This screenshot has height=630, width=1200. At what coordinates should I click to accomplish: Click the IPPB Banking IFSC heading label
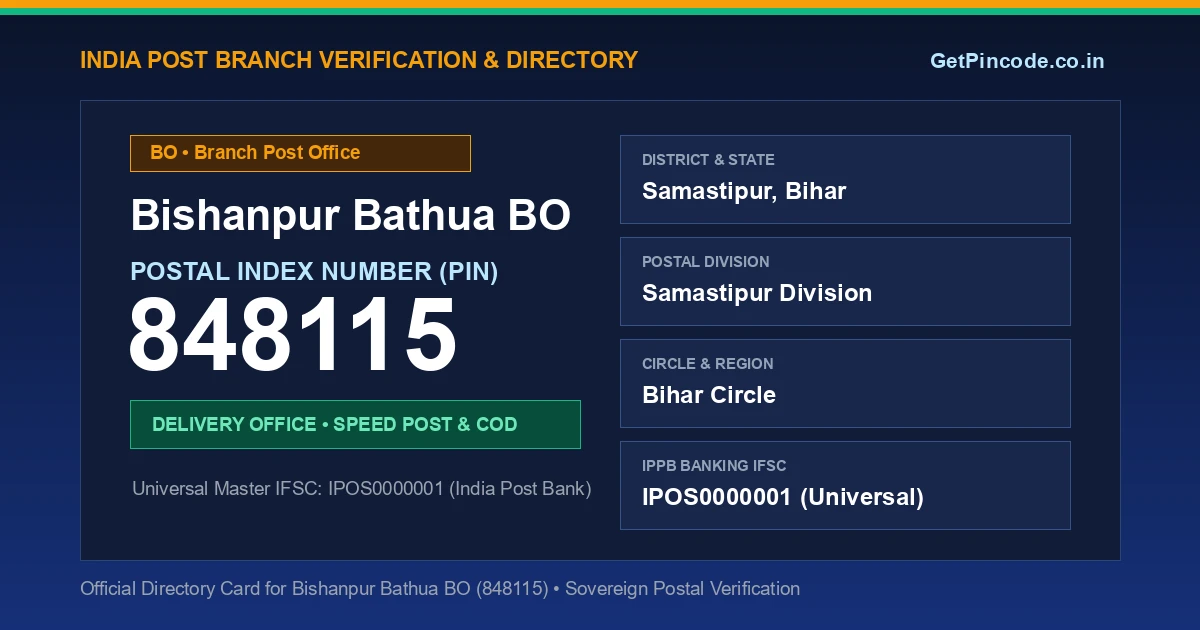pyautogui.click(x=714, y=466)
